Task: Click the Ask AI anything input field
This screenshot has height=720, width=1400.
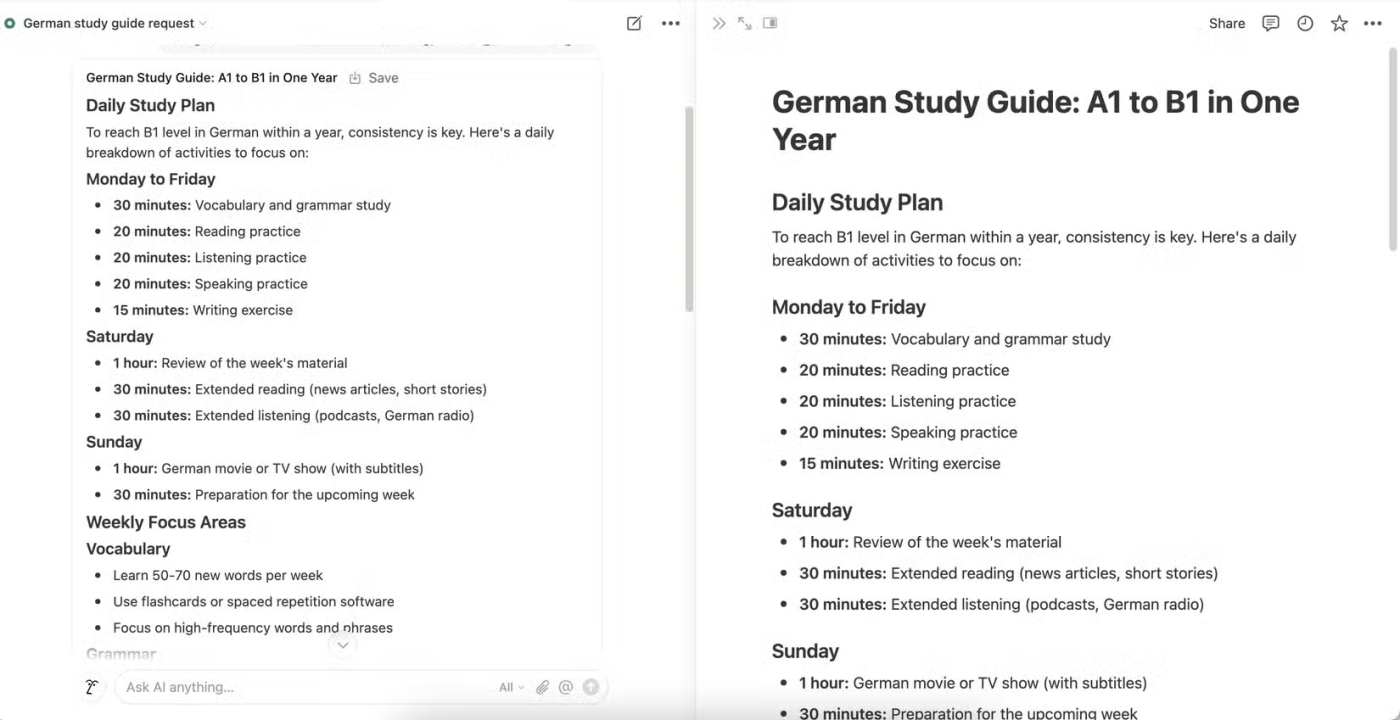Action: coord(300,687)
